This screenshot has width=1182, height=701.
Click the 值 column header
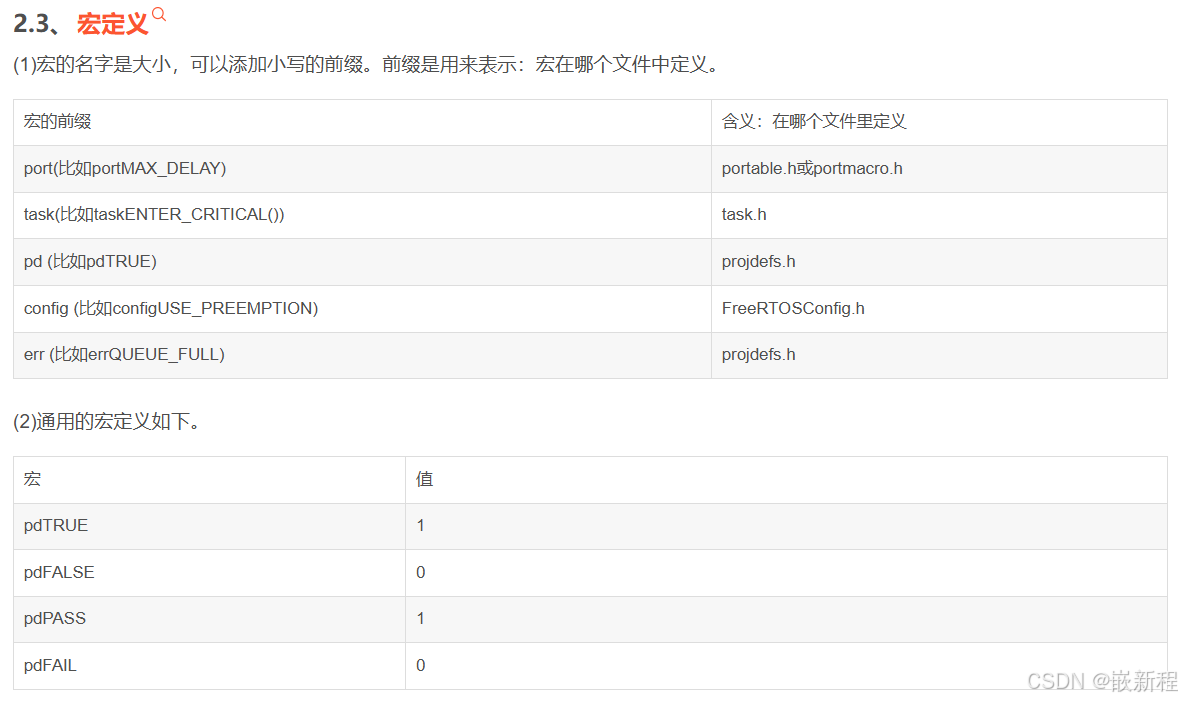pyautogui.click(x=786, y=479)
